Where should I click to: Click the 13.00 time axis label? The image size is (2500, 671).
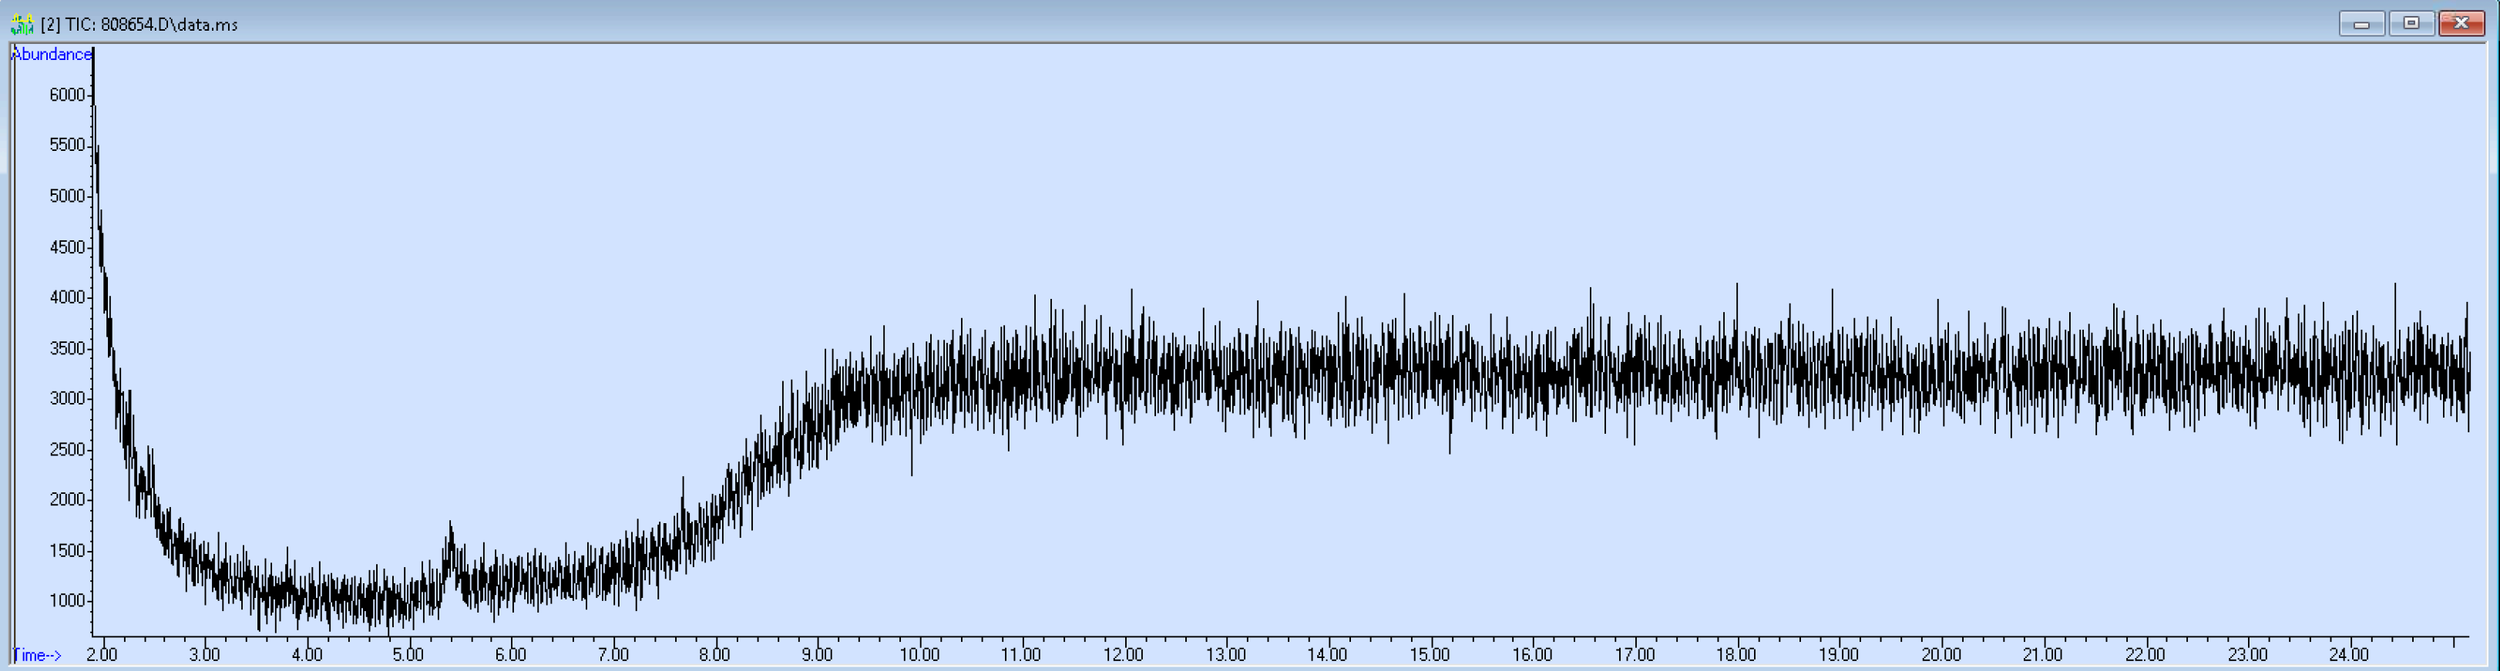pyautogui.click(x=1225, y=655)
